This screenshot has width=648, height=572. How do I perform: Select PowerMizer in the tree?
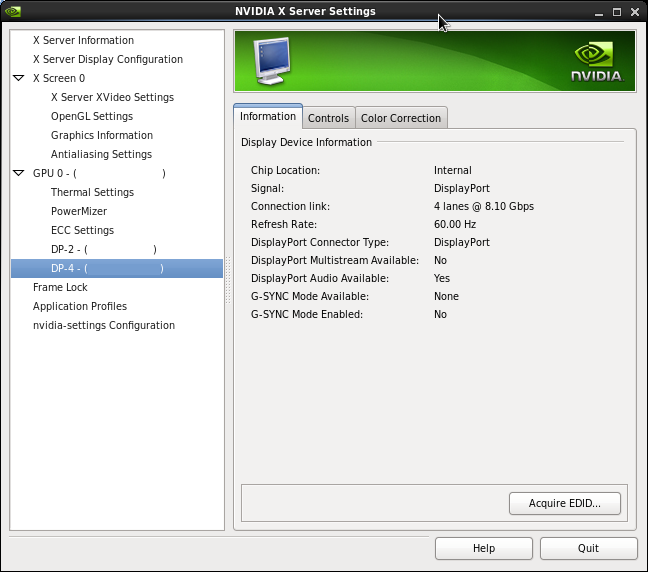pos(79,211)
